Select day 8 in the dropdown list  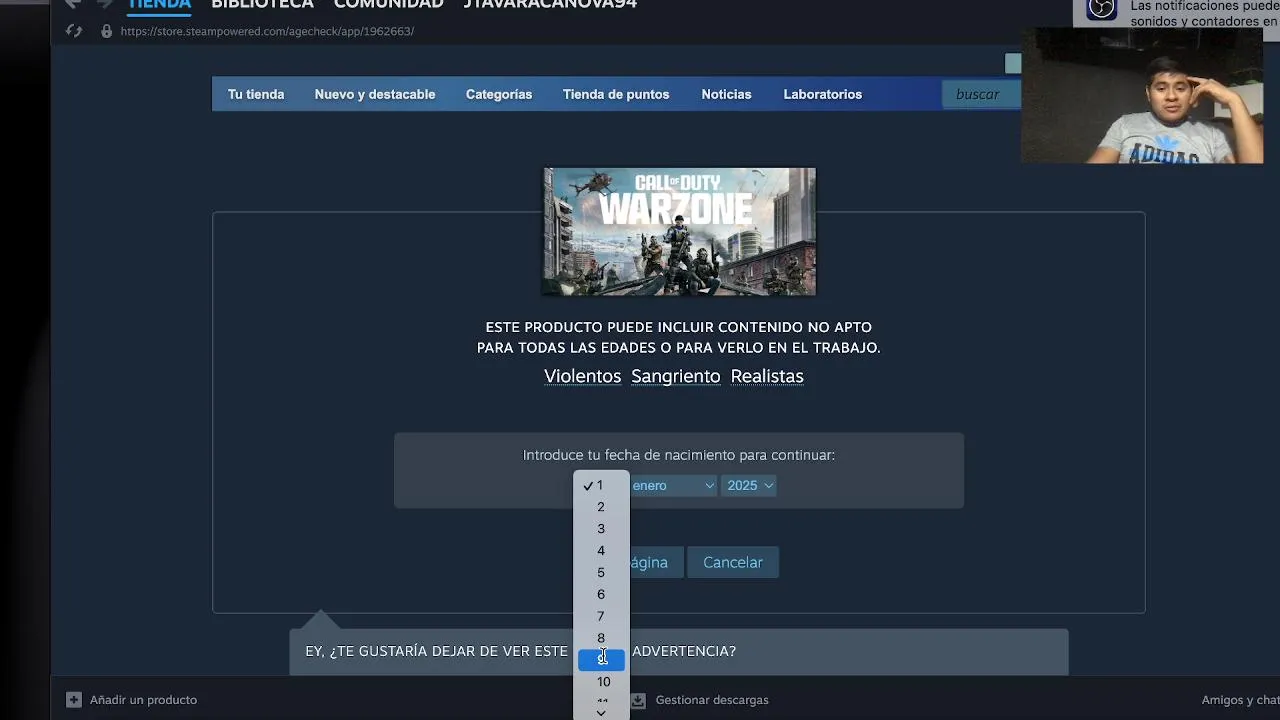pos(601,638)
